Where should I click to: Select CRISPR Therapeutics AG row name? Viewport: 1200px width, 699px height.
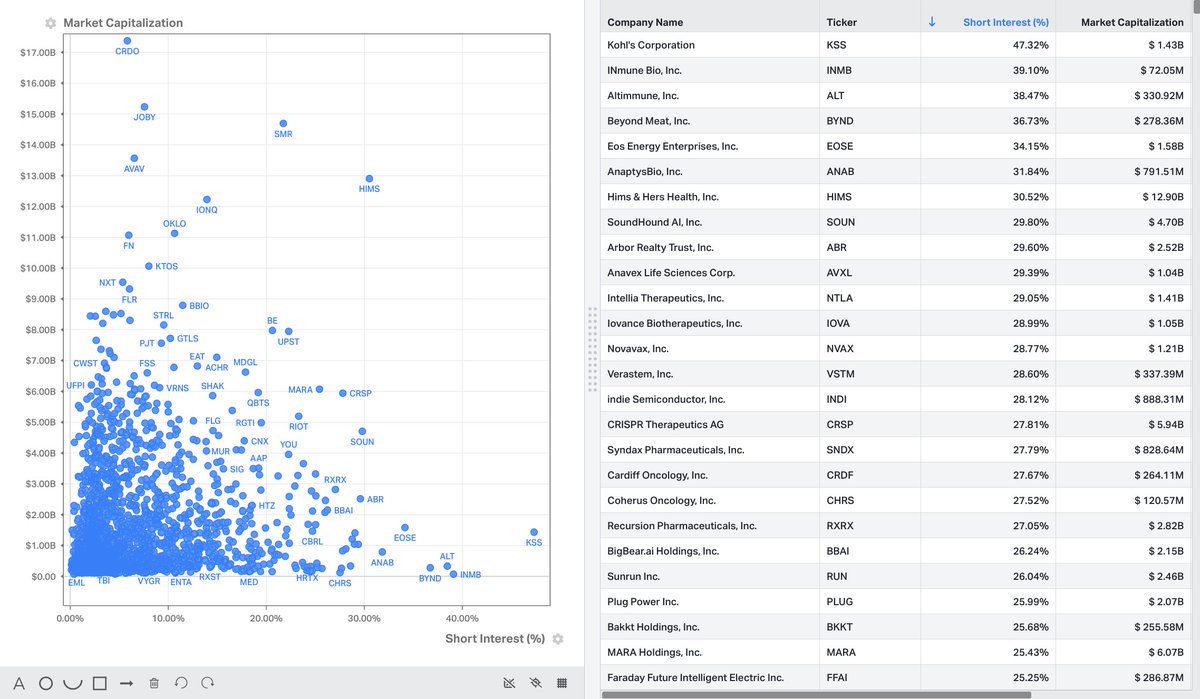[x=664, y=425]
